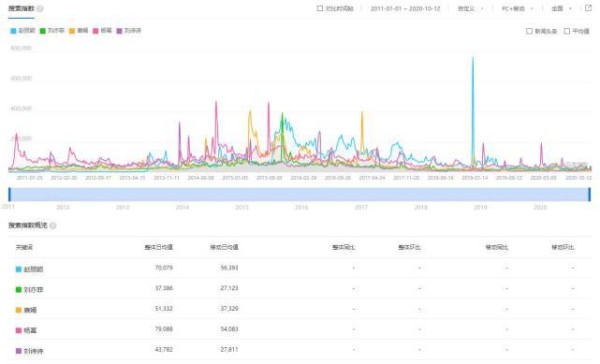
Task: Toggle the pink 杨幂 series in chart legend
Action: pyautogui.click(x=102, y=31)
